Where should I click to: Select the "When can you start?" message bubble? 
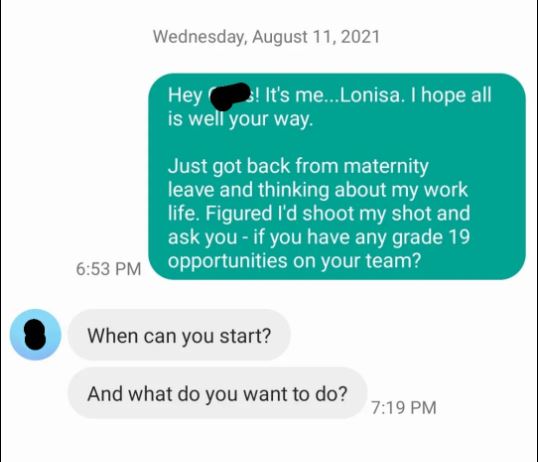click(179, 335)
